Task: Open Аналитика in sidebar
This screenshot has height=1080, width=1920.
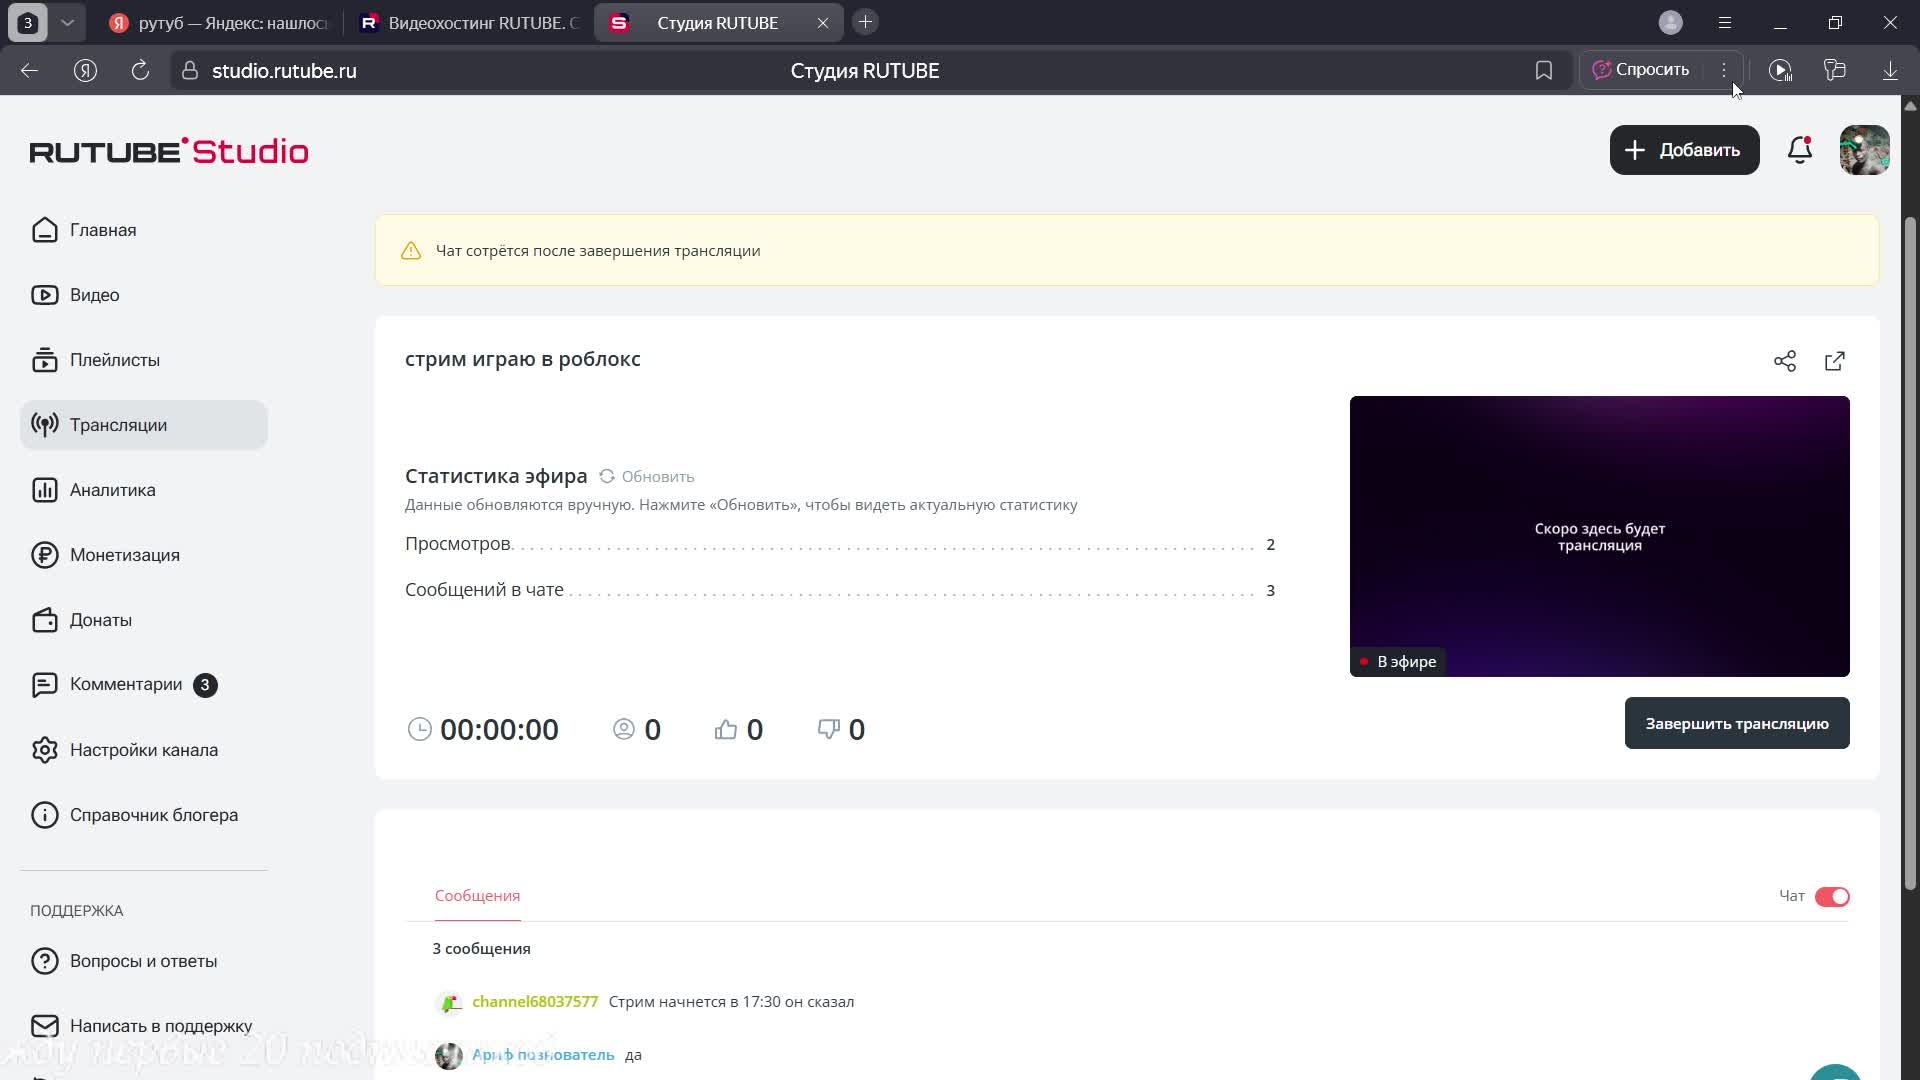Action: pyautogui.click(x=112, y=490)
